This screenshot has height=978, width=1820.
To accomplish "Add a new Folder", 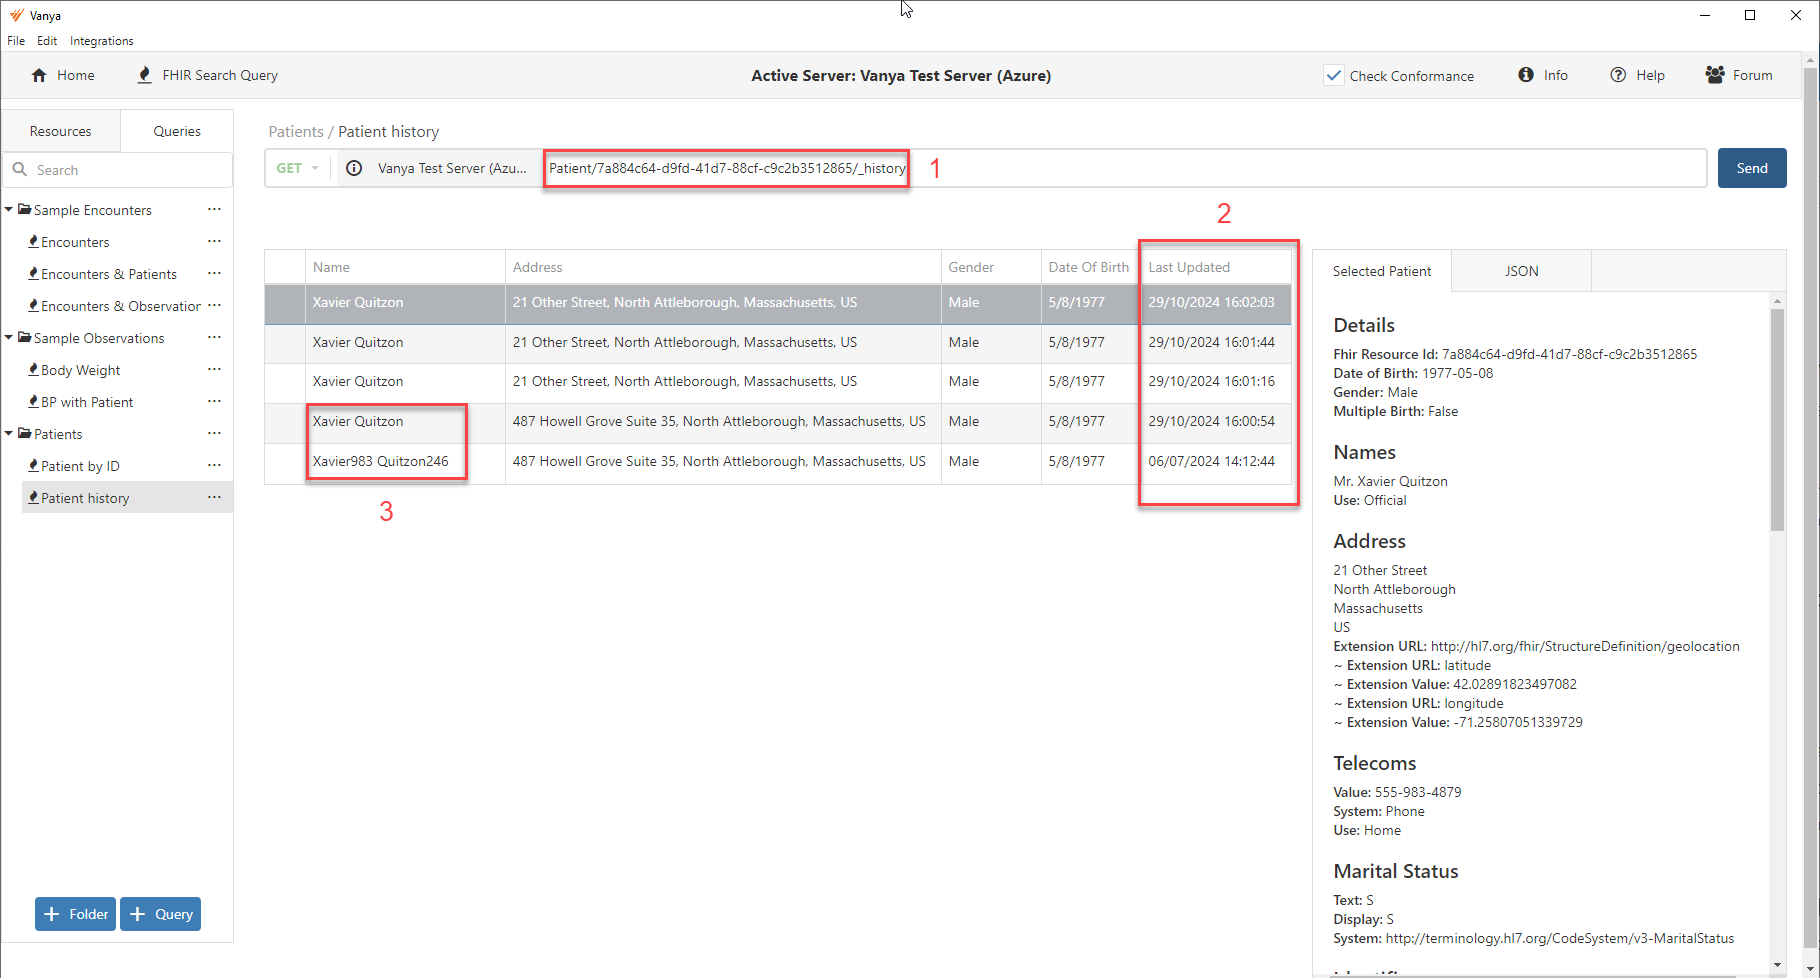I will tap(75, 914).
